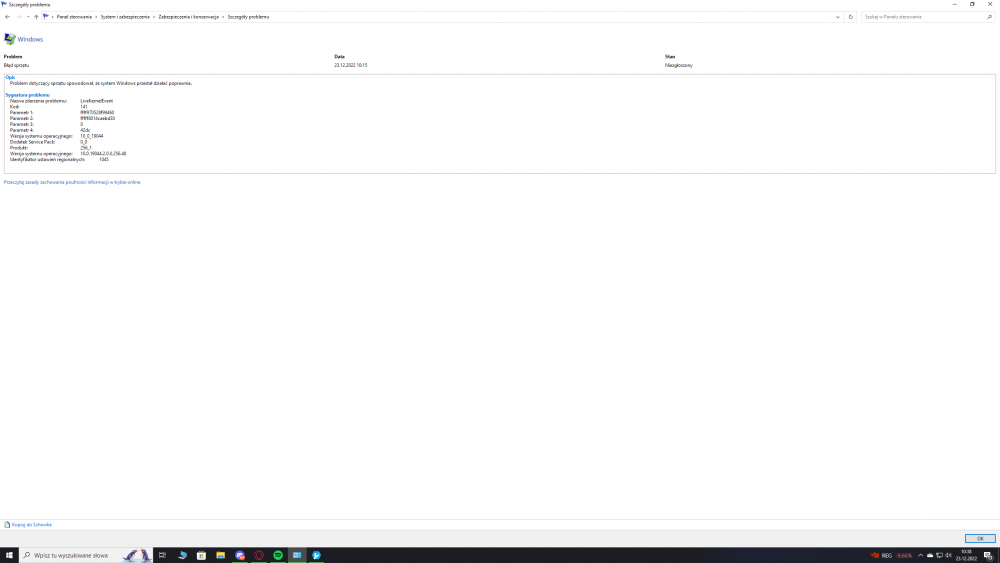Open the notification center icon

(x=988, y=555)
